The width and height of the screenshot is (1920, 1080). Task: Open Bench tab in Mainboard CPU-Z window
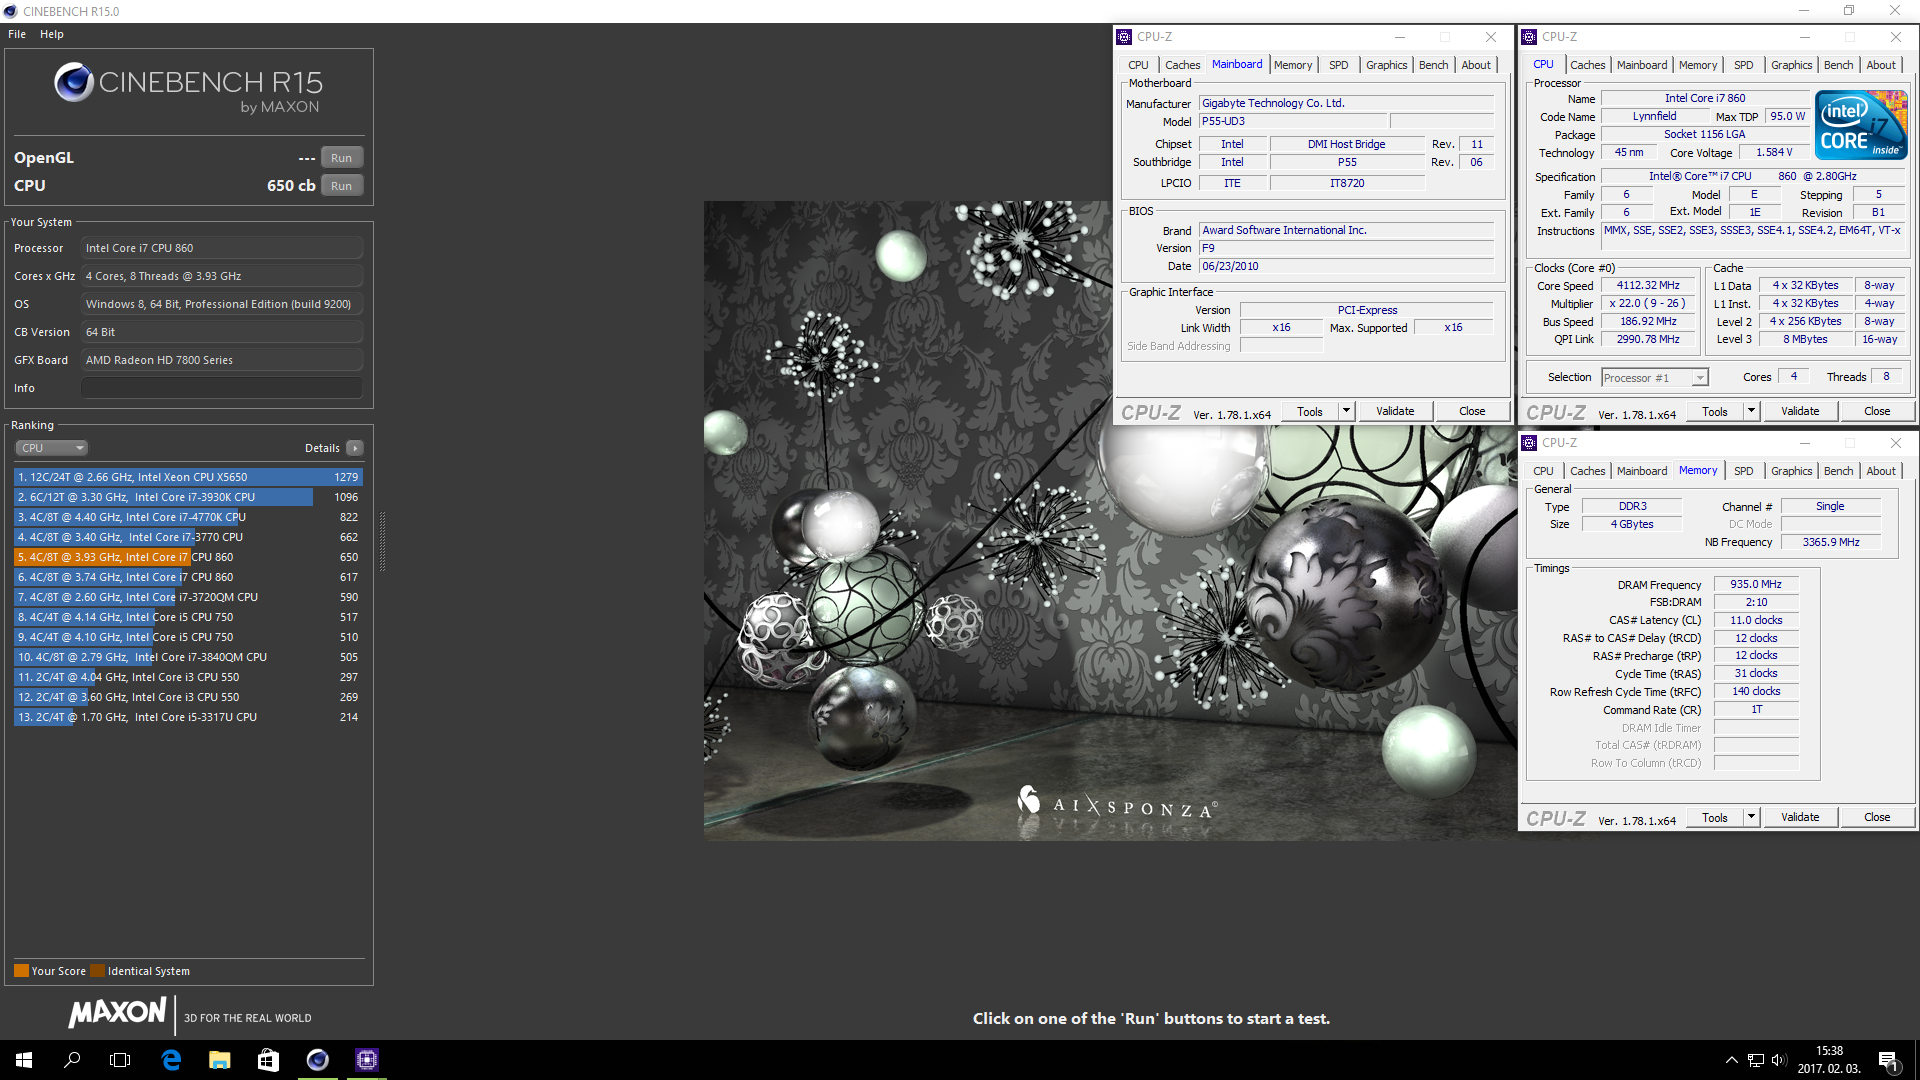pyautogui.click(x=1433, y=65)
